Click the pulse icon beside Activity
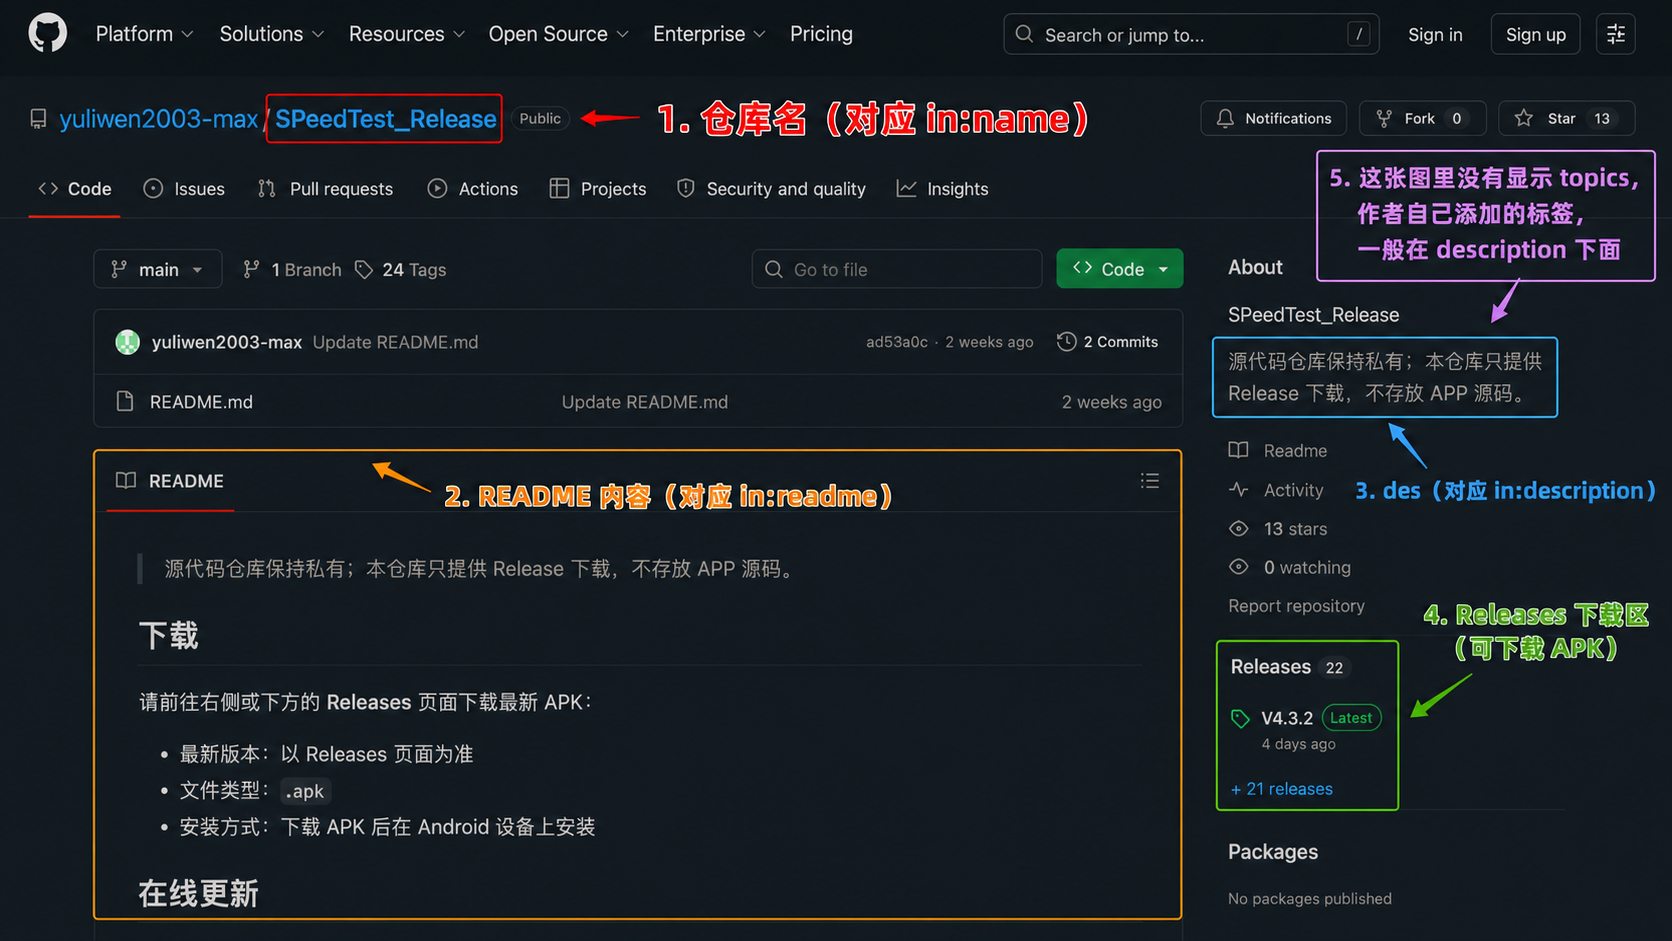This screenshot has height=941, width=1672. [x=1238, y=490]
